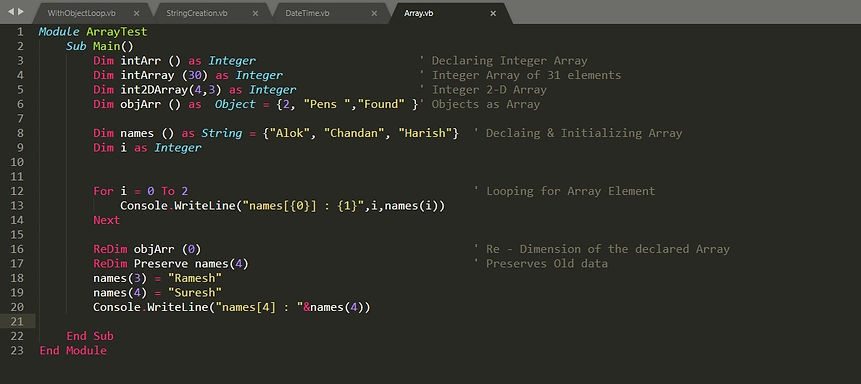
Task: Click 'Dim i as Integer' on line 9
Action: click(147, 148)
